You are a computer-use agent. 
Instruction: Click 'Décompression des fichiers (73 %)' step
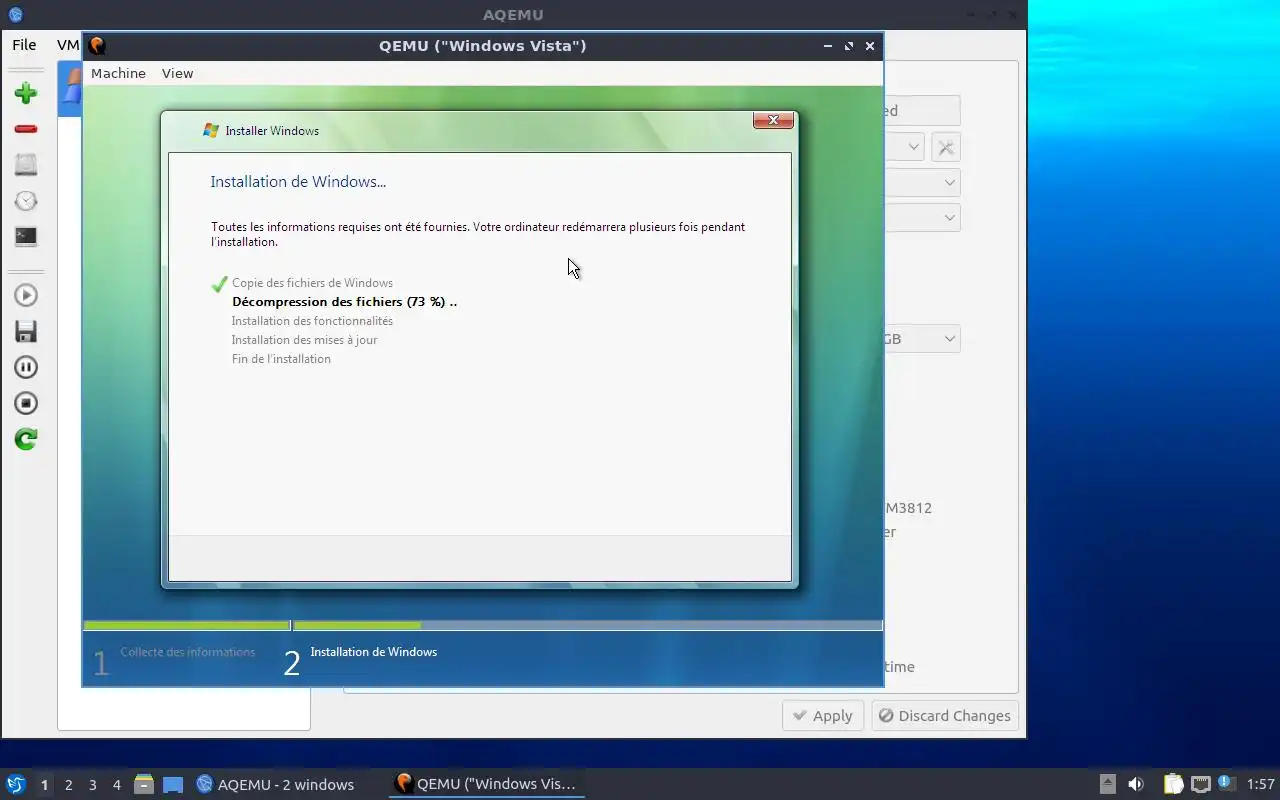(x=344, y=302)
